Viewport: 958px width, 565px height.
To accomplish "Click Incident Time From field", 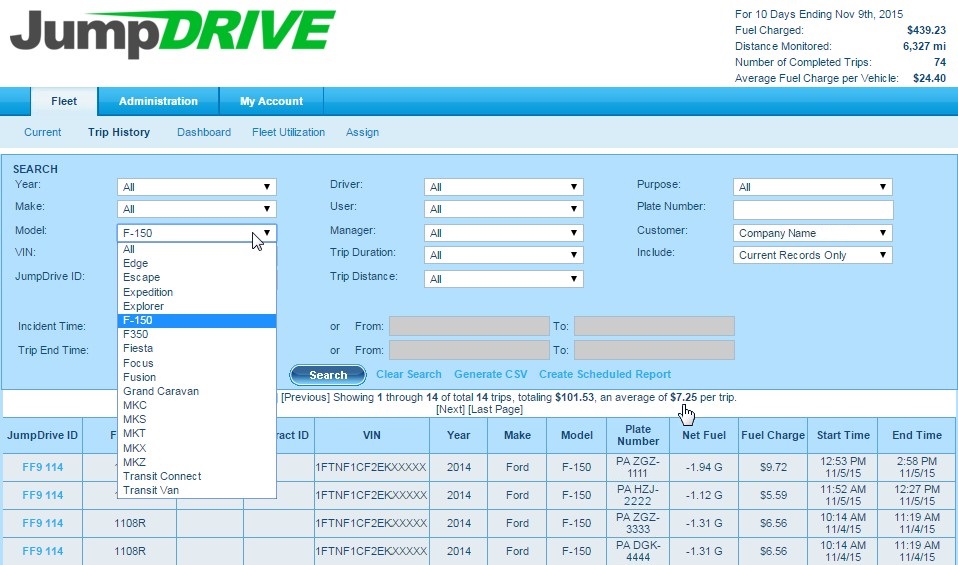I will coord(469,326).
